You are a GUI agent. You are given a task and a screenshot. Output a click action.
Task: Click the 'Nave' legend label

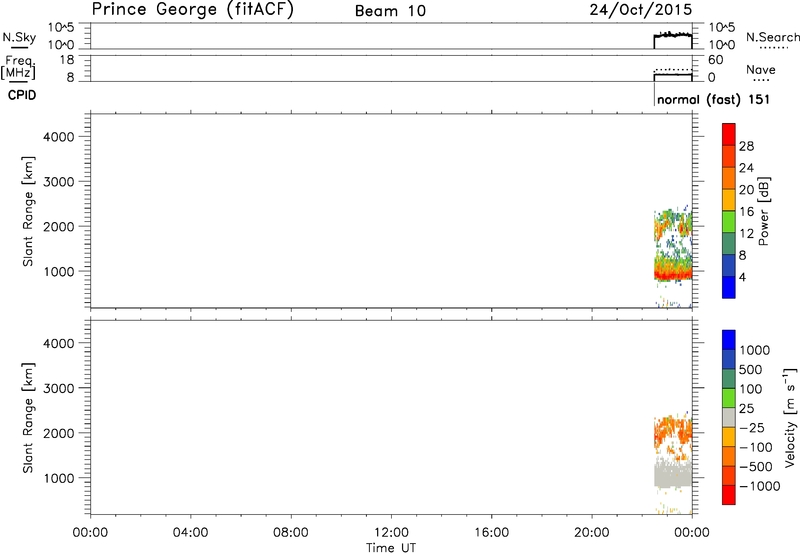point(761,69)
